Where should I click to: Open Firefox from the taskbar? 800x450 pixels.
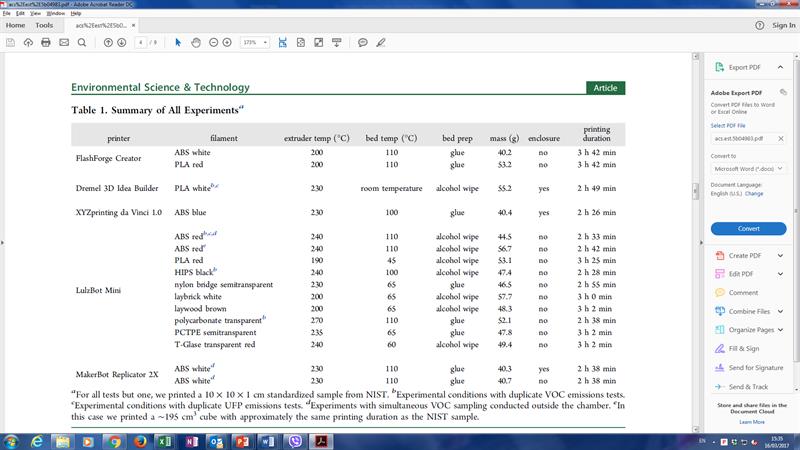tap(140, 441)
